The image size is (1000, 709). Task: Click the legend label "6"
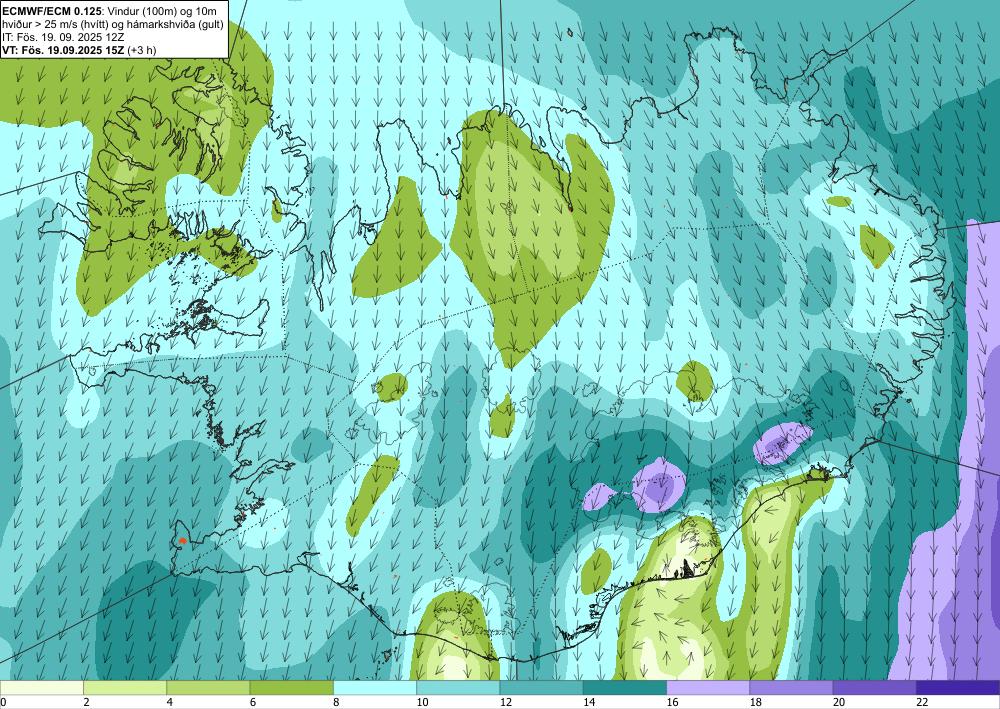pyautogui.click(x=253, y=703)
